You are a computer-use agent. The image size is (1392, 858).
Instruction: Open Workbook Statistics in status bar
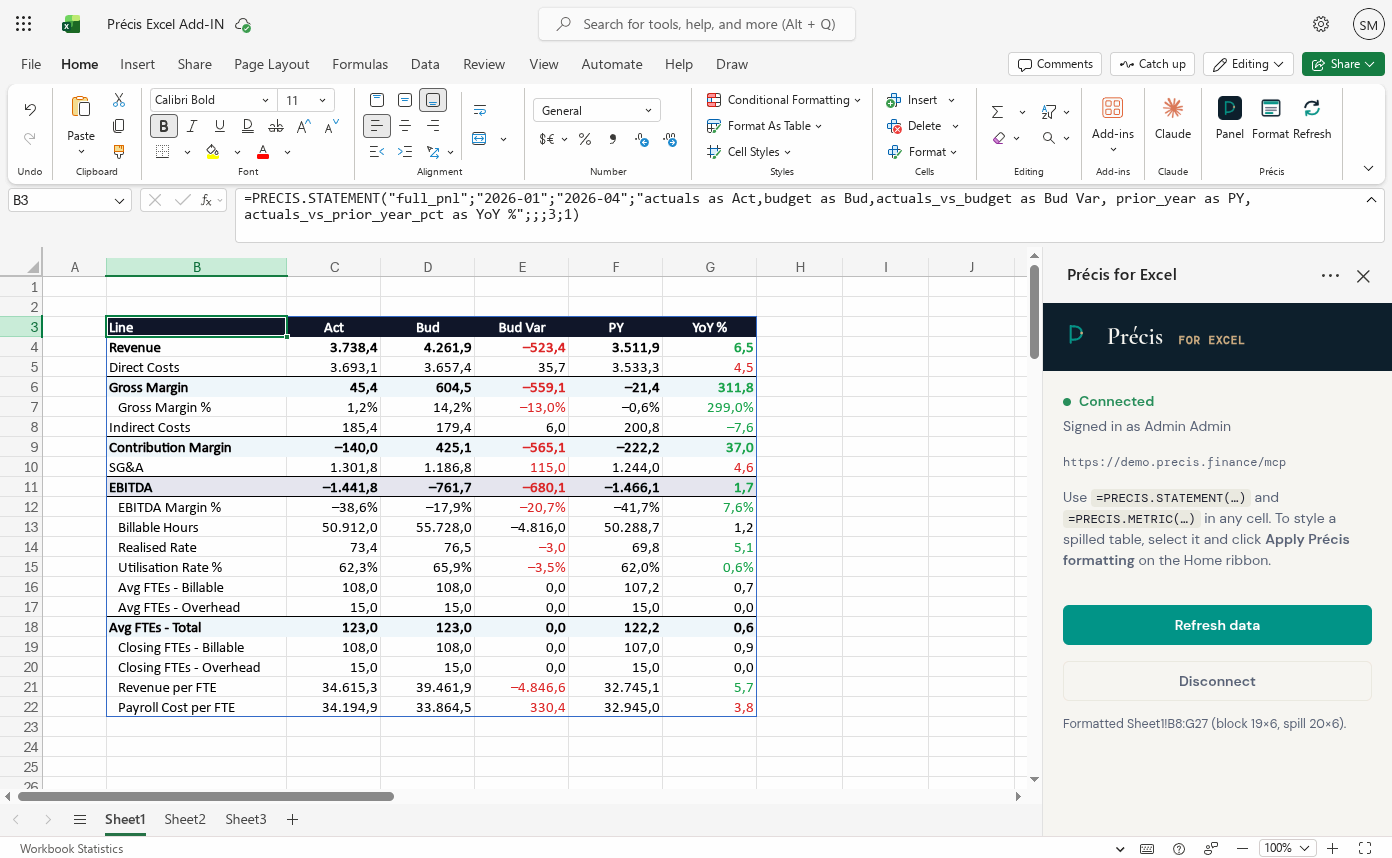click(x=71, y=848)
